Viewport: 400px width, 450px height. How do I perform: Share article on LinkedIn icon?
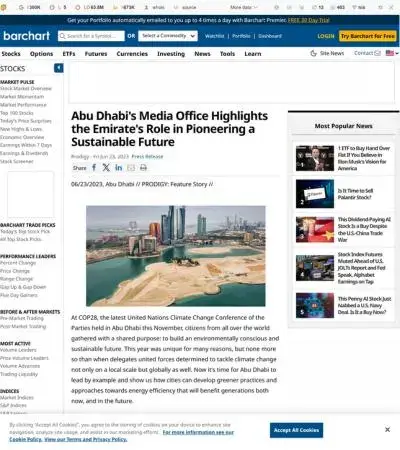(x=119, y=168)
